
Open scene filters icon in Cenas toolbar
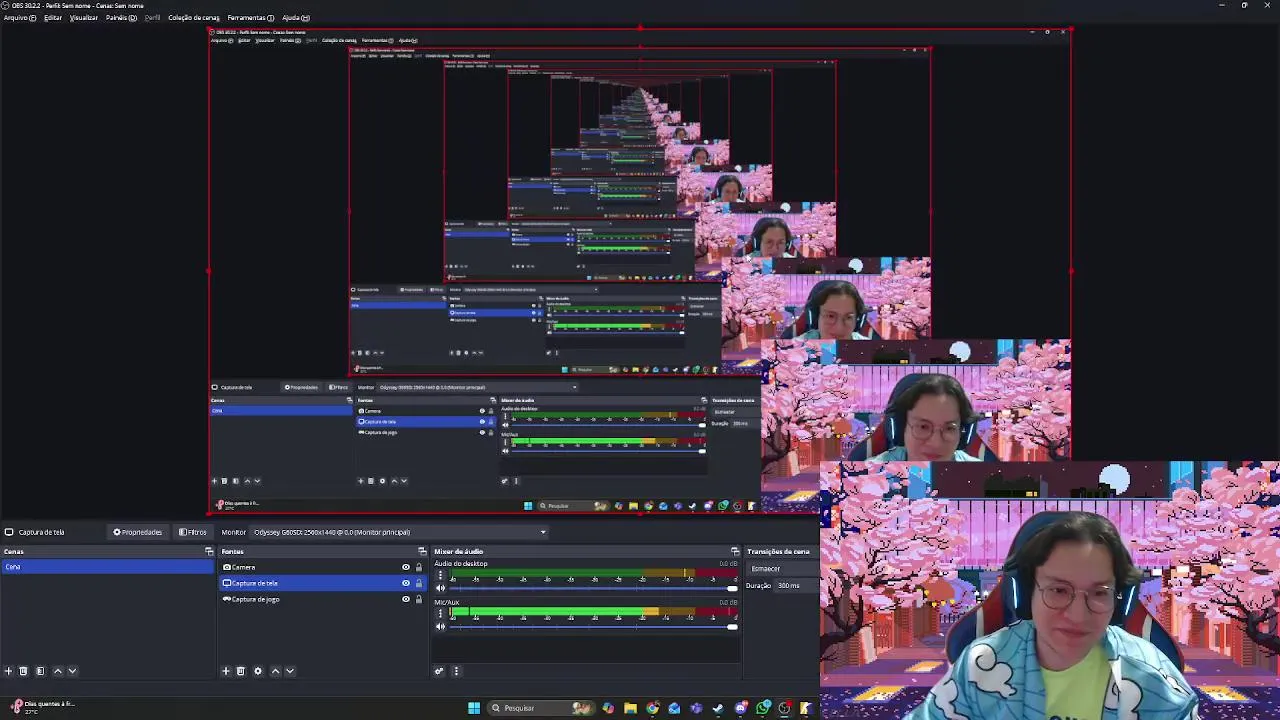[x=40, y=671]
